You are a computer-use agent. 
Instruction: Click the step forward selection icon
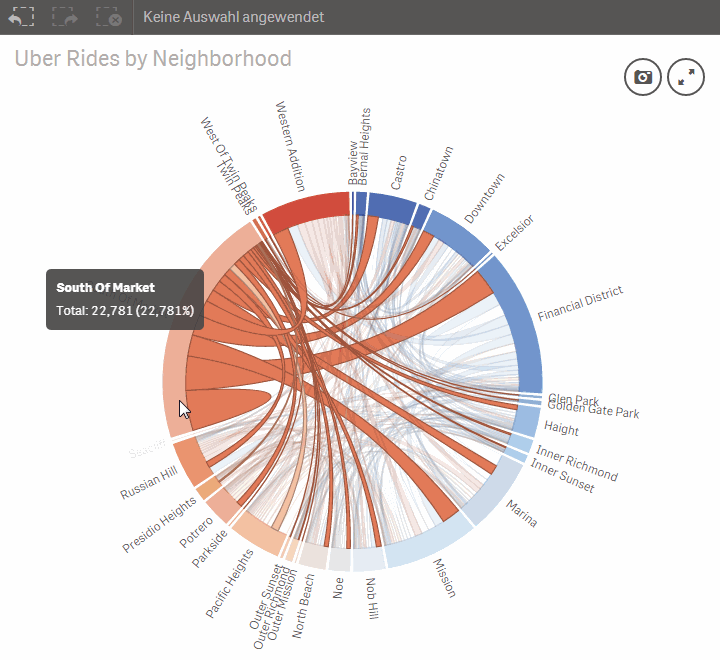coord(65,17)
